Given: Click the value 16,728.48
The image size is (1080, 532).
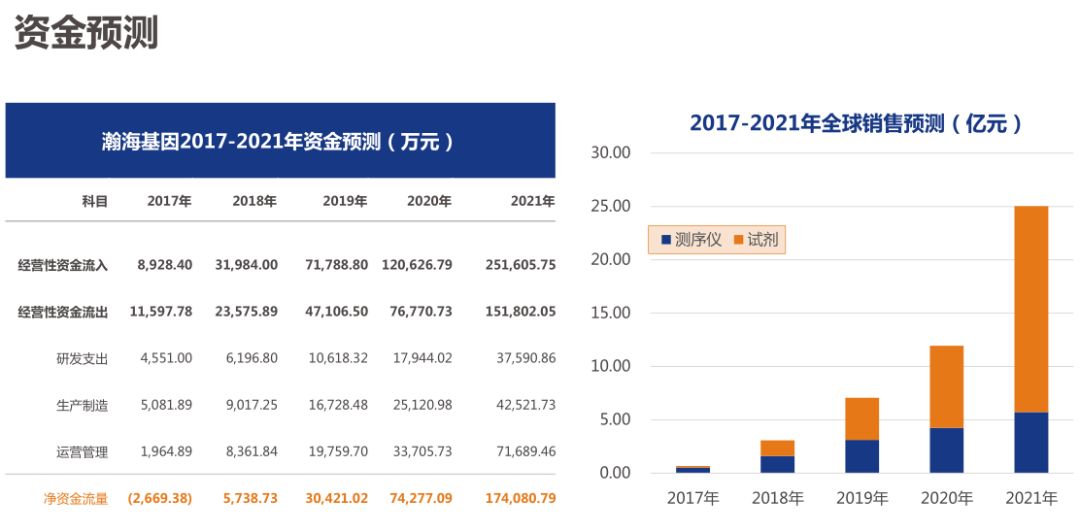Looking at the screenshot, I should tap(338, 405).
